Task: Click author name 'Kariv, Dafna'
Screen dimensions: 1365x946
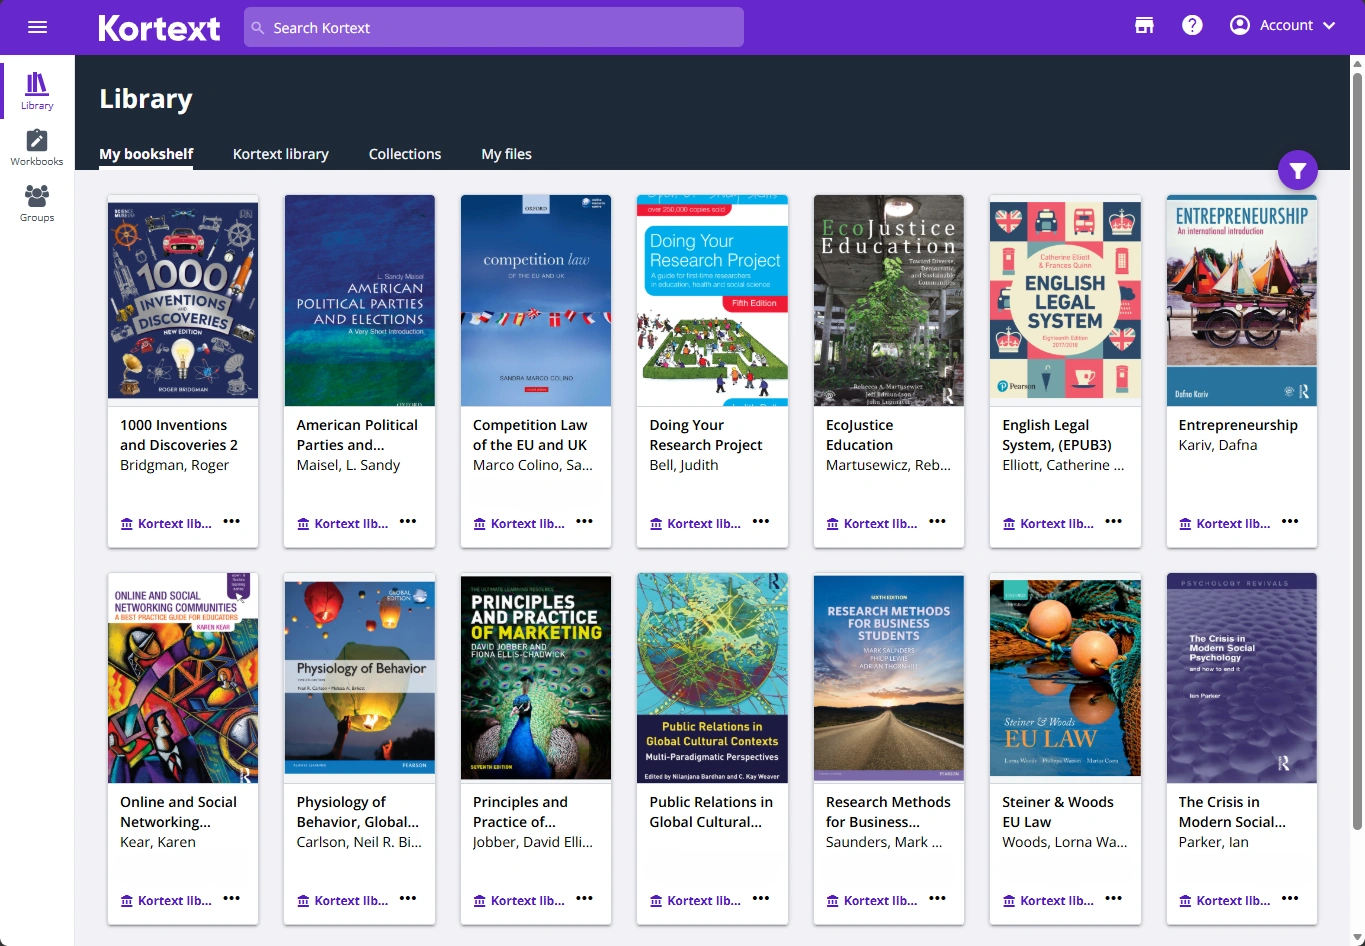Action: [1218, 445]
